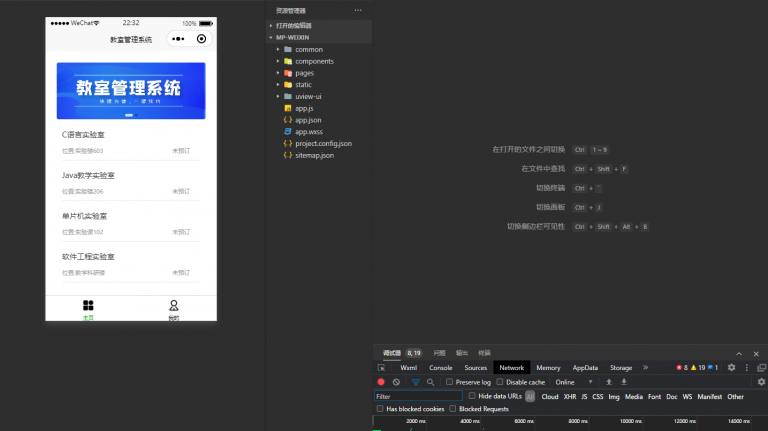Select the WS filter type
The width and height of the screenshot is (768, 431).
687,397
